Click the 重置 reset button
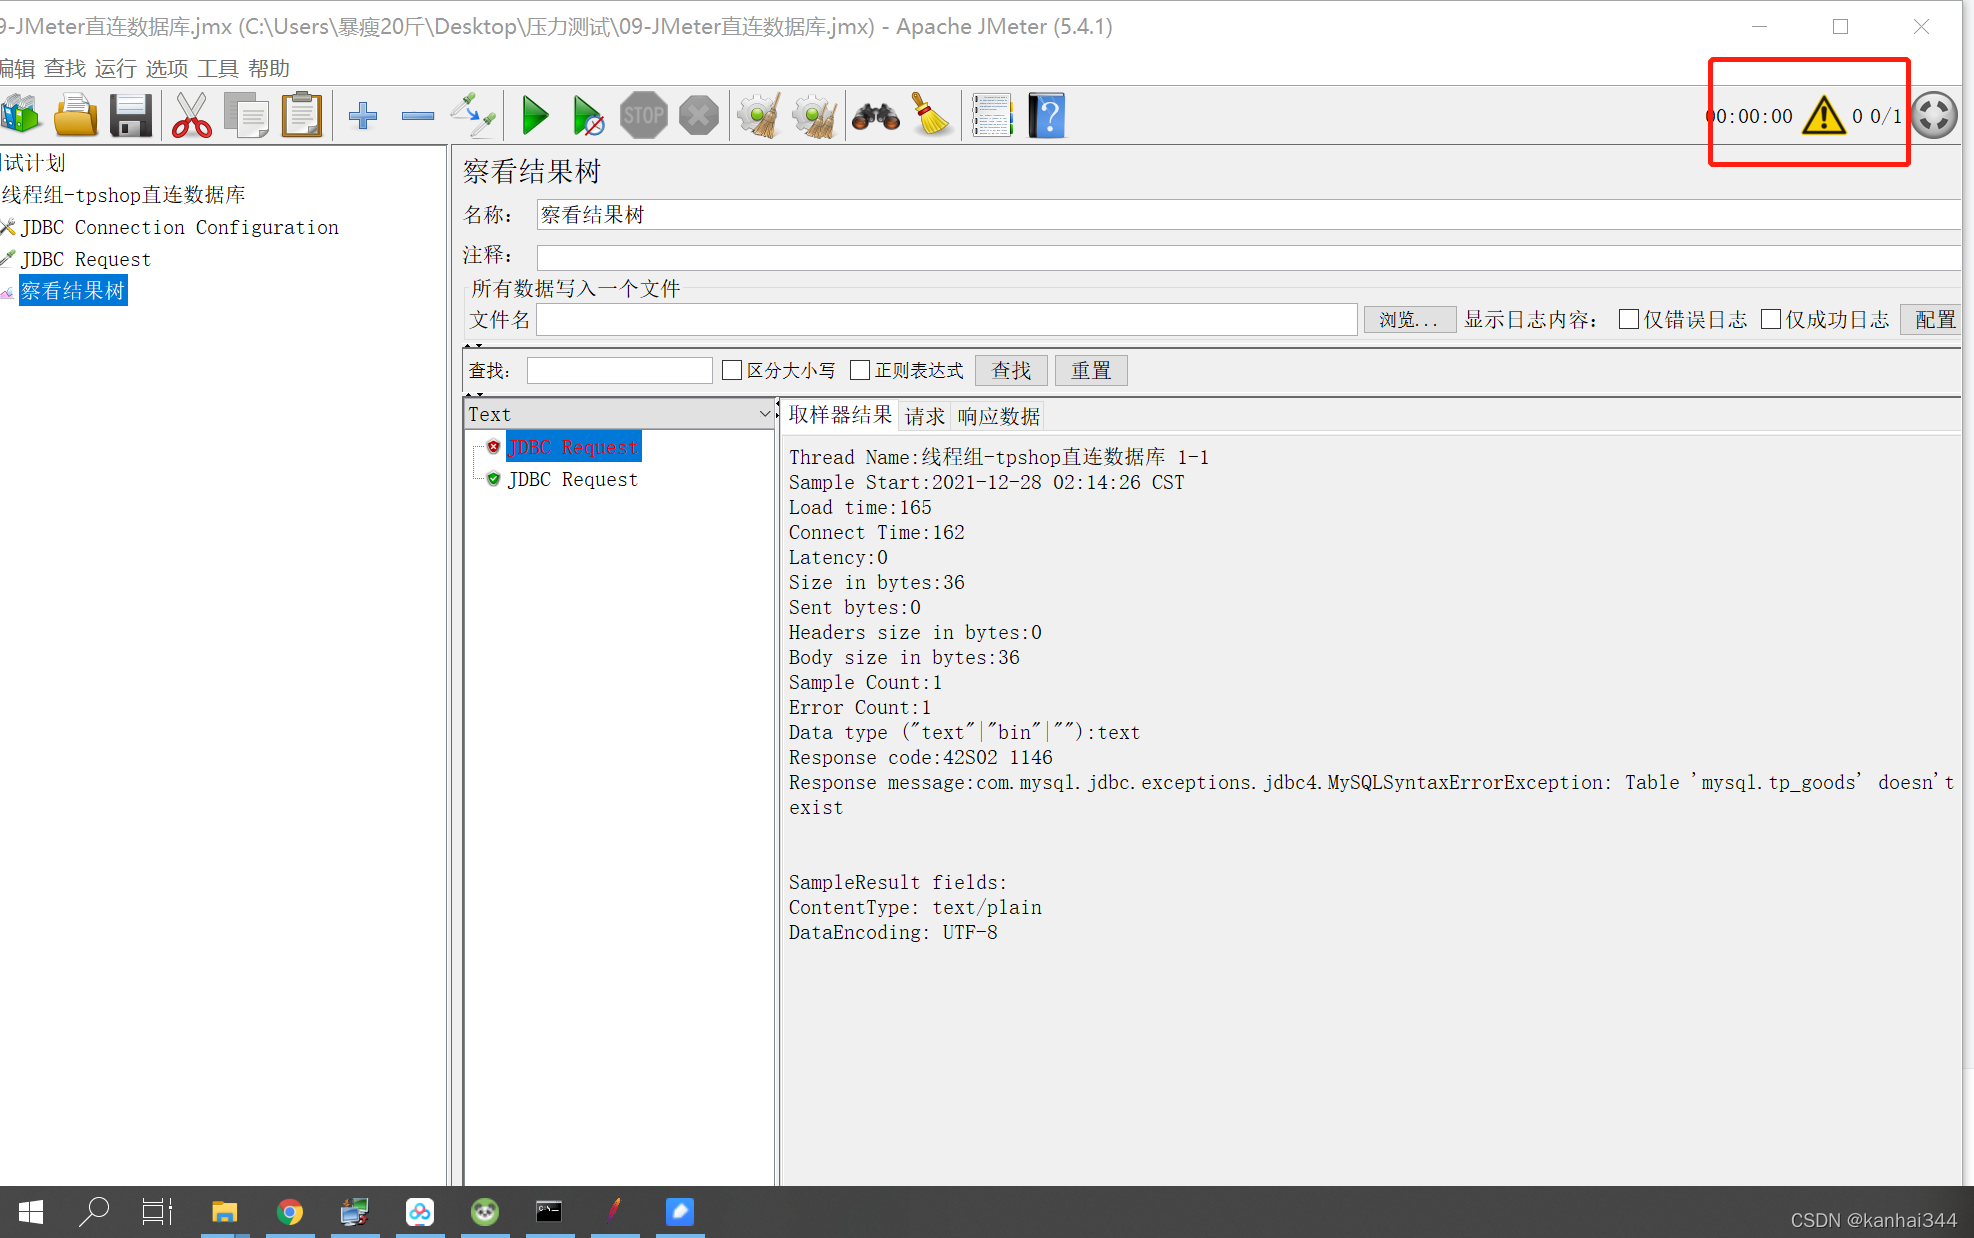Image resolution: width=1974 pixels, height=1238 pixels. tap(1090, 370)
